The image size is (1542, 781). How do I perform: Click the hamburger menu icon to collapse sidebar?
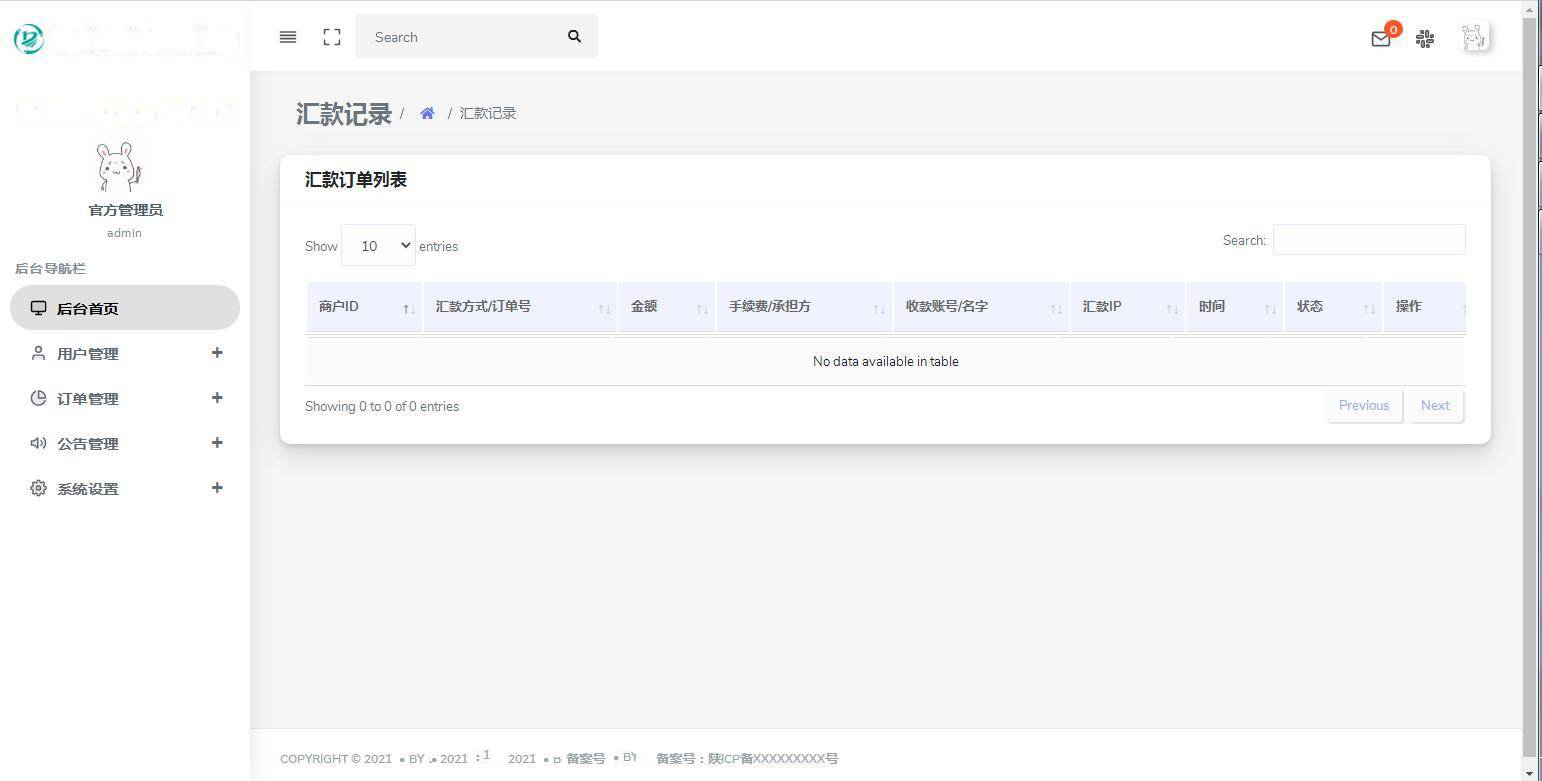[288, 37]
